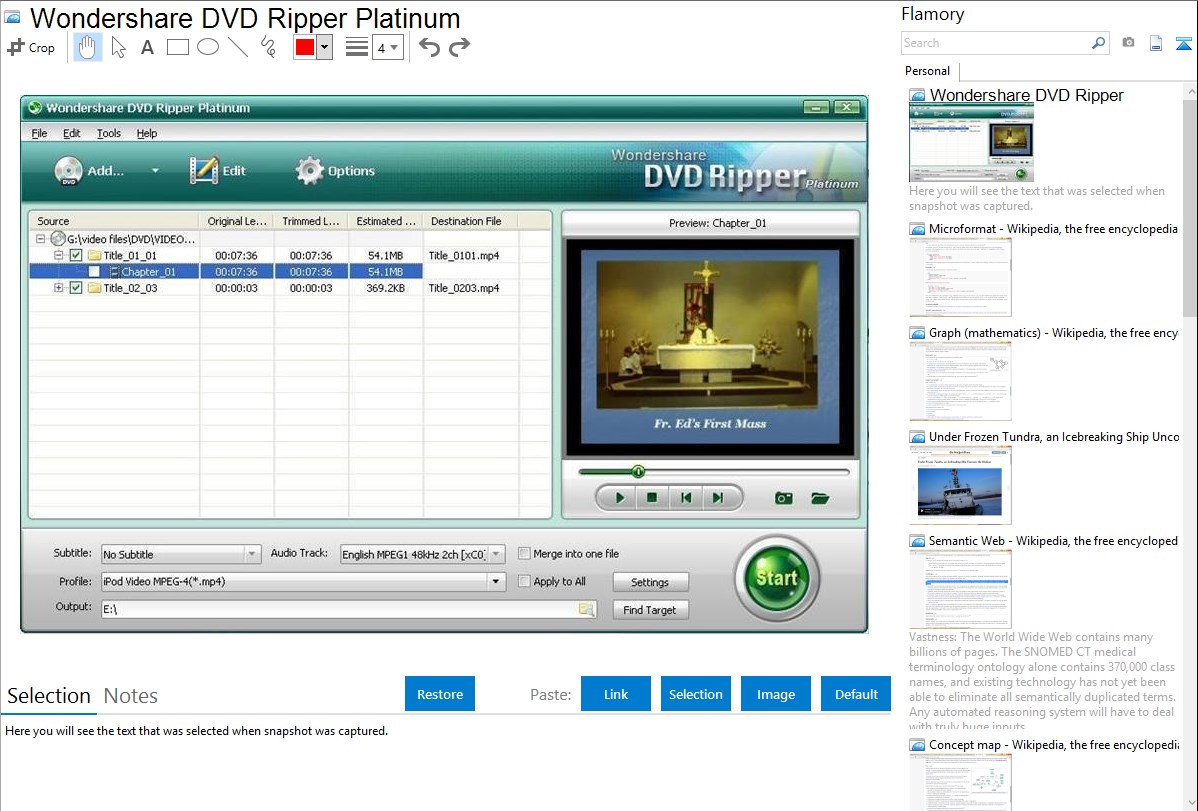Image resolution: width=1198 pixels, height=811 pixels.
Task: Click the Restore button
Action: (440, 693)
